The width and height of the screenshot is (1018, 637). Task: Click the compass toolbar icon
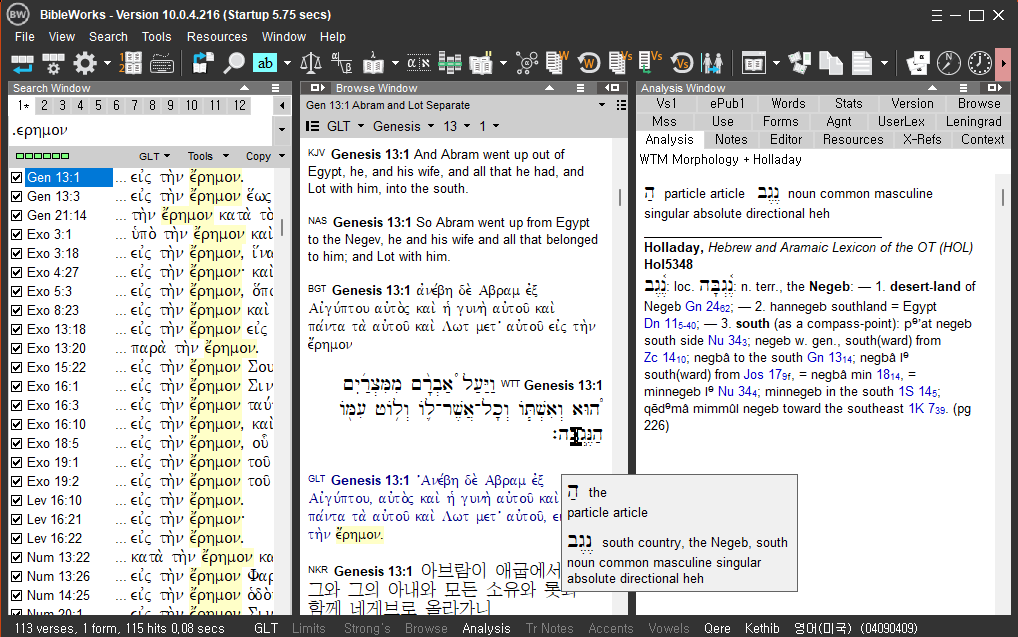point(949,63)
